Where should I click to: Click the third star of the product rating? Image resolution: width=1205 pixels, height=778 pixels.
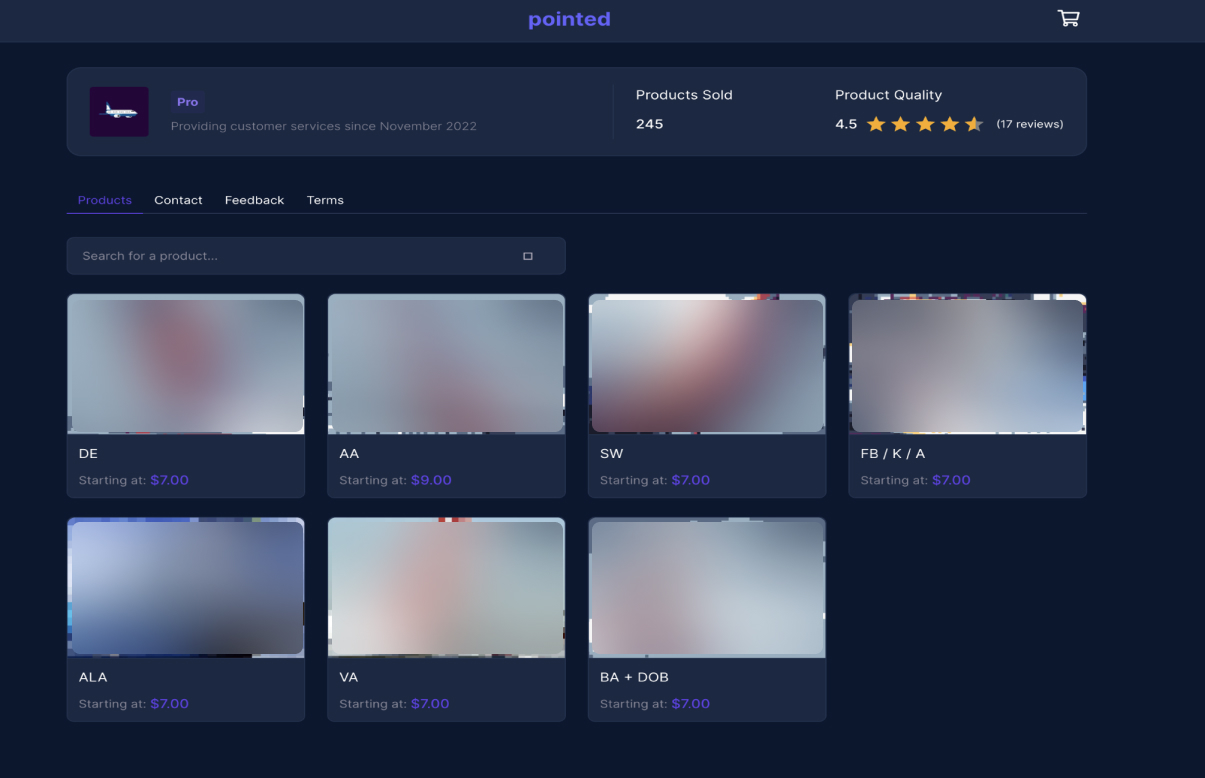pyautogui.click(x=925, y=123)
